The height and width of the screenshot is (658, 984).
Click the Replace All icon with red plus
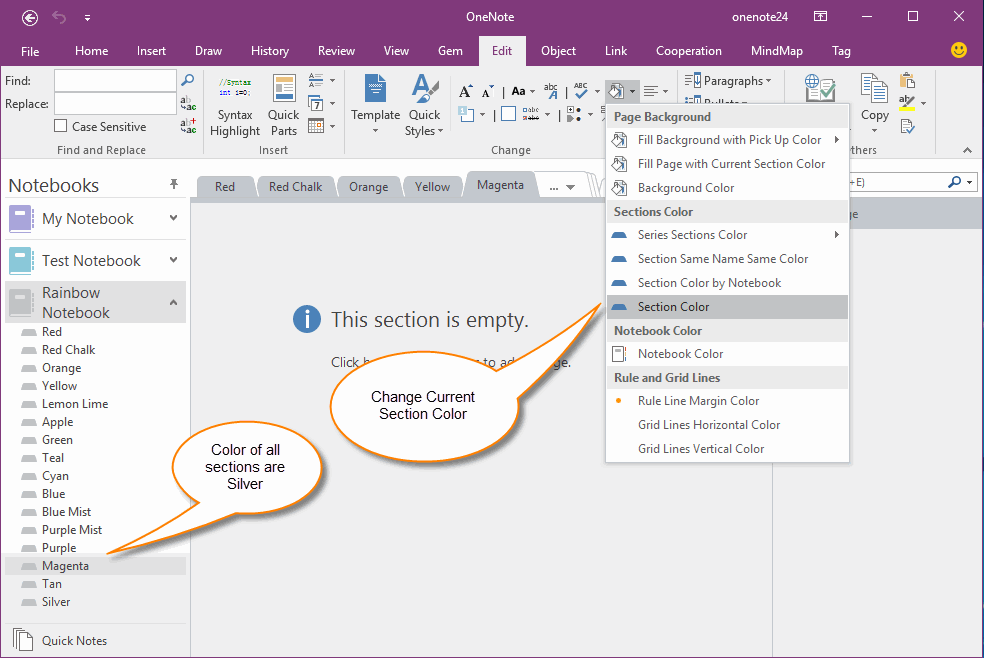(188, 125)
